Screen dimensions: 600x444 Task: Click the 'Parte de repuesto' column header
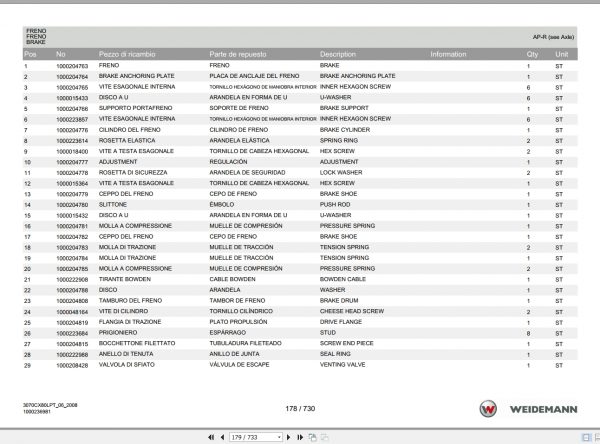238,54
